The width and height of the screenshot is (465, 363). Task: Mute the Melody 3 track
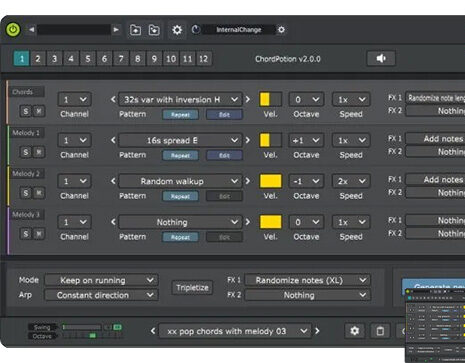[x=39, y=234]
